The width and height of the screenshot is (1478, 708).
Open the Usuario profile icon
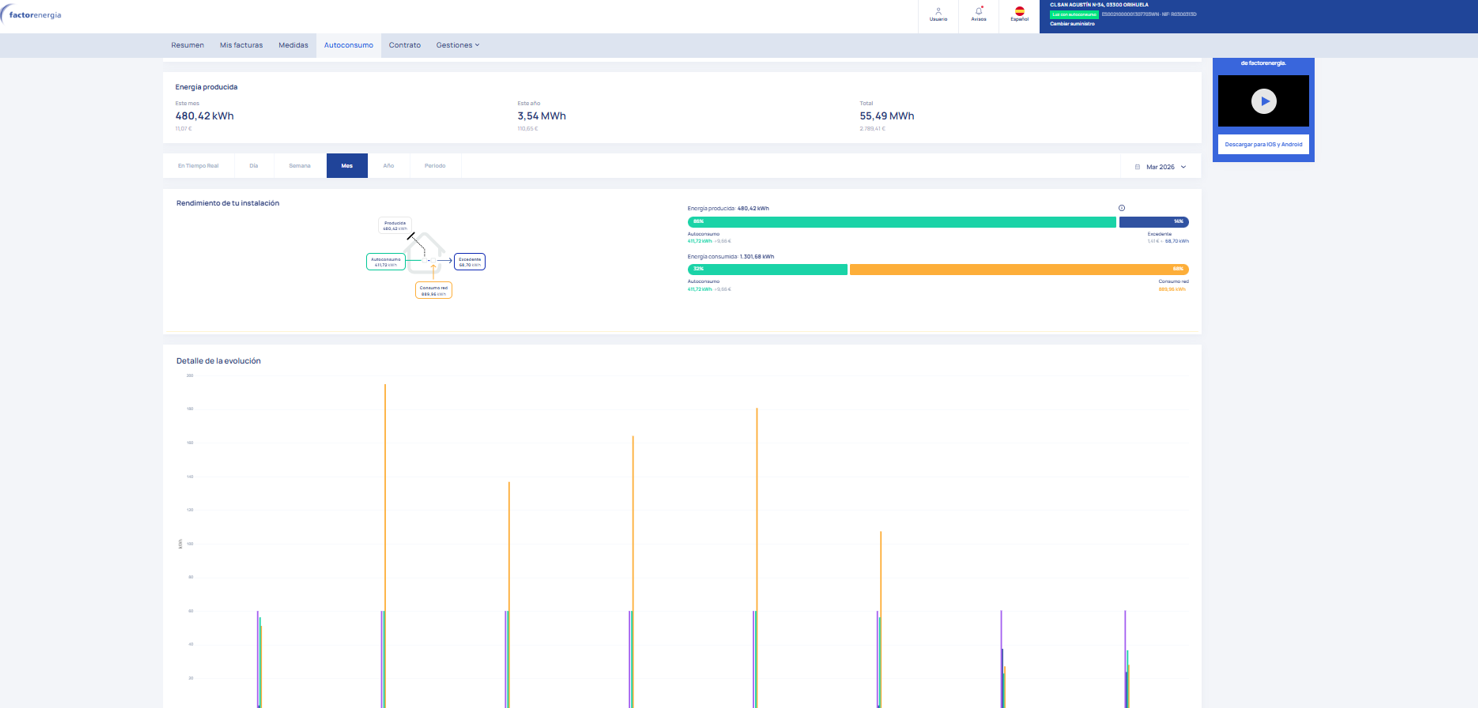coord(938,13)
